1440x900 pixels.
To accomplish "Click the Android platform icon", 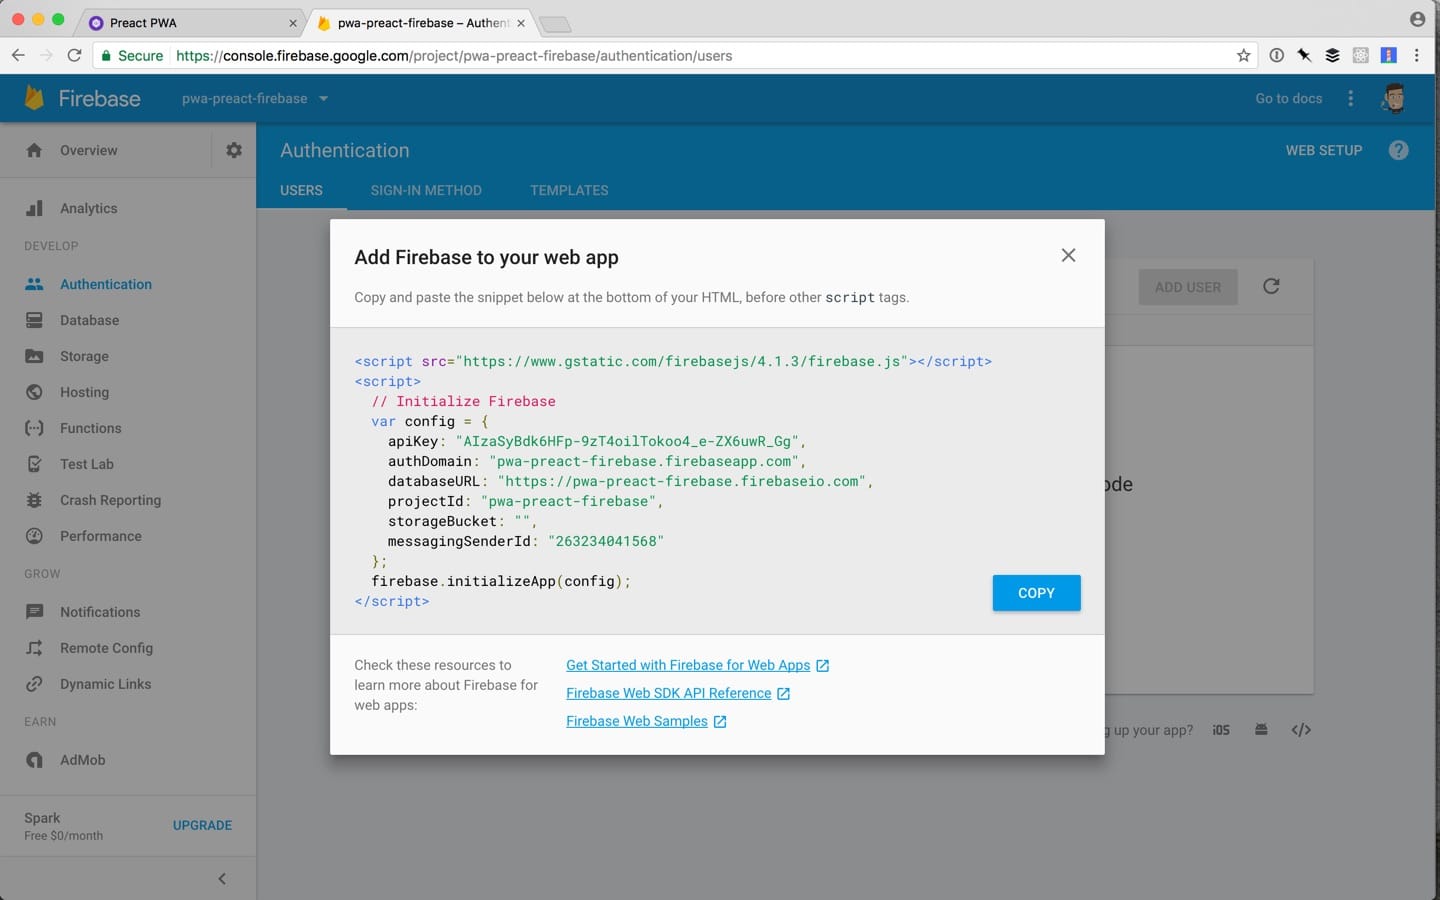I will click(1261, 730).
